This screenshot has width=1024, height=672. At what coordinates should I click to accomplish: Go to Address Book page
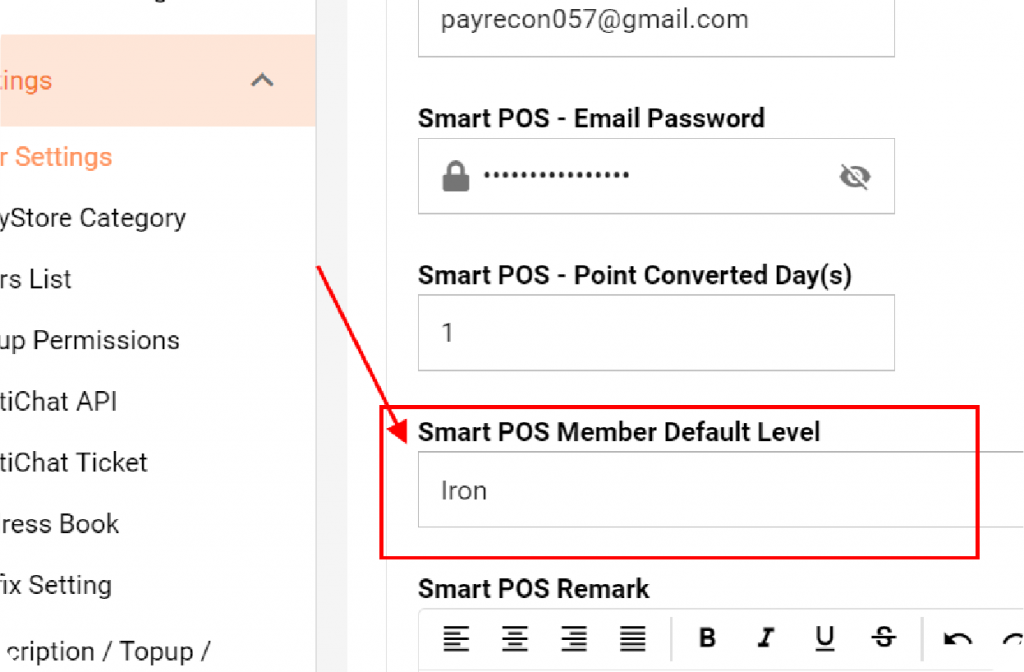point(59,524)
